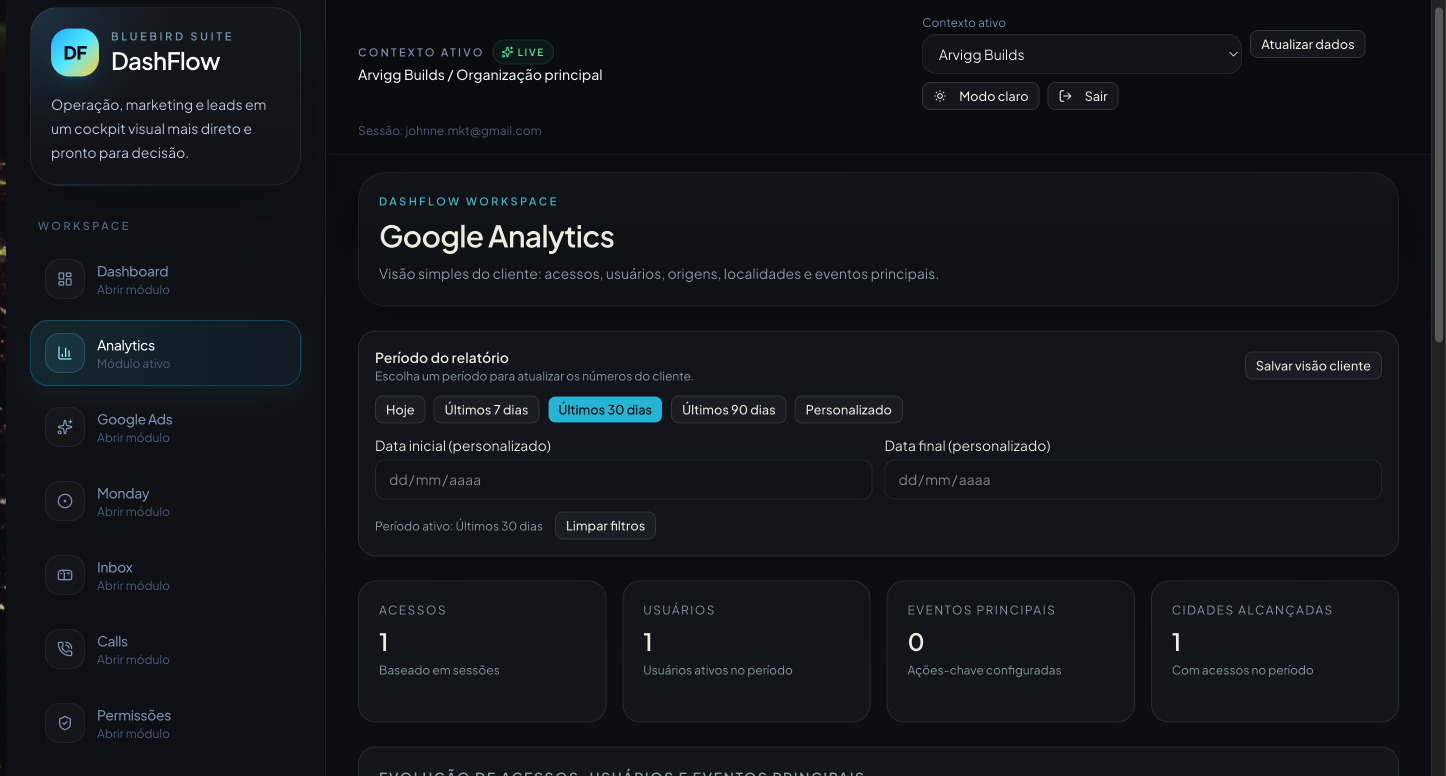Click 'Baseado em sessões' caption
The image size is (1446, 776).
tap(439, 670)
